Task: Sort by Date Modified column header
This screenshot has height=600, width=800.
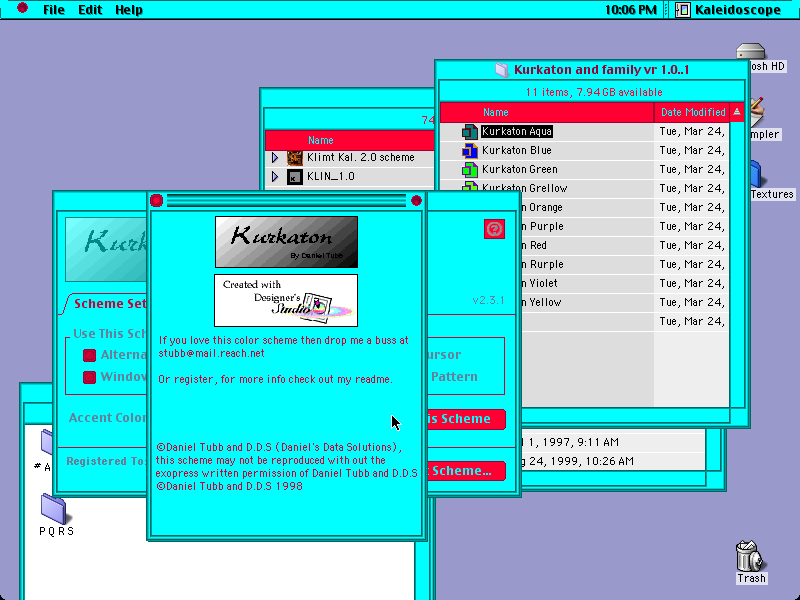Action: [x=692, y=112]
